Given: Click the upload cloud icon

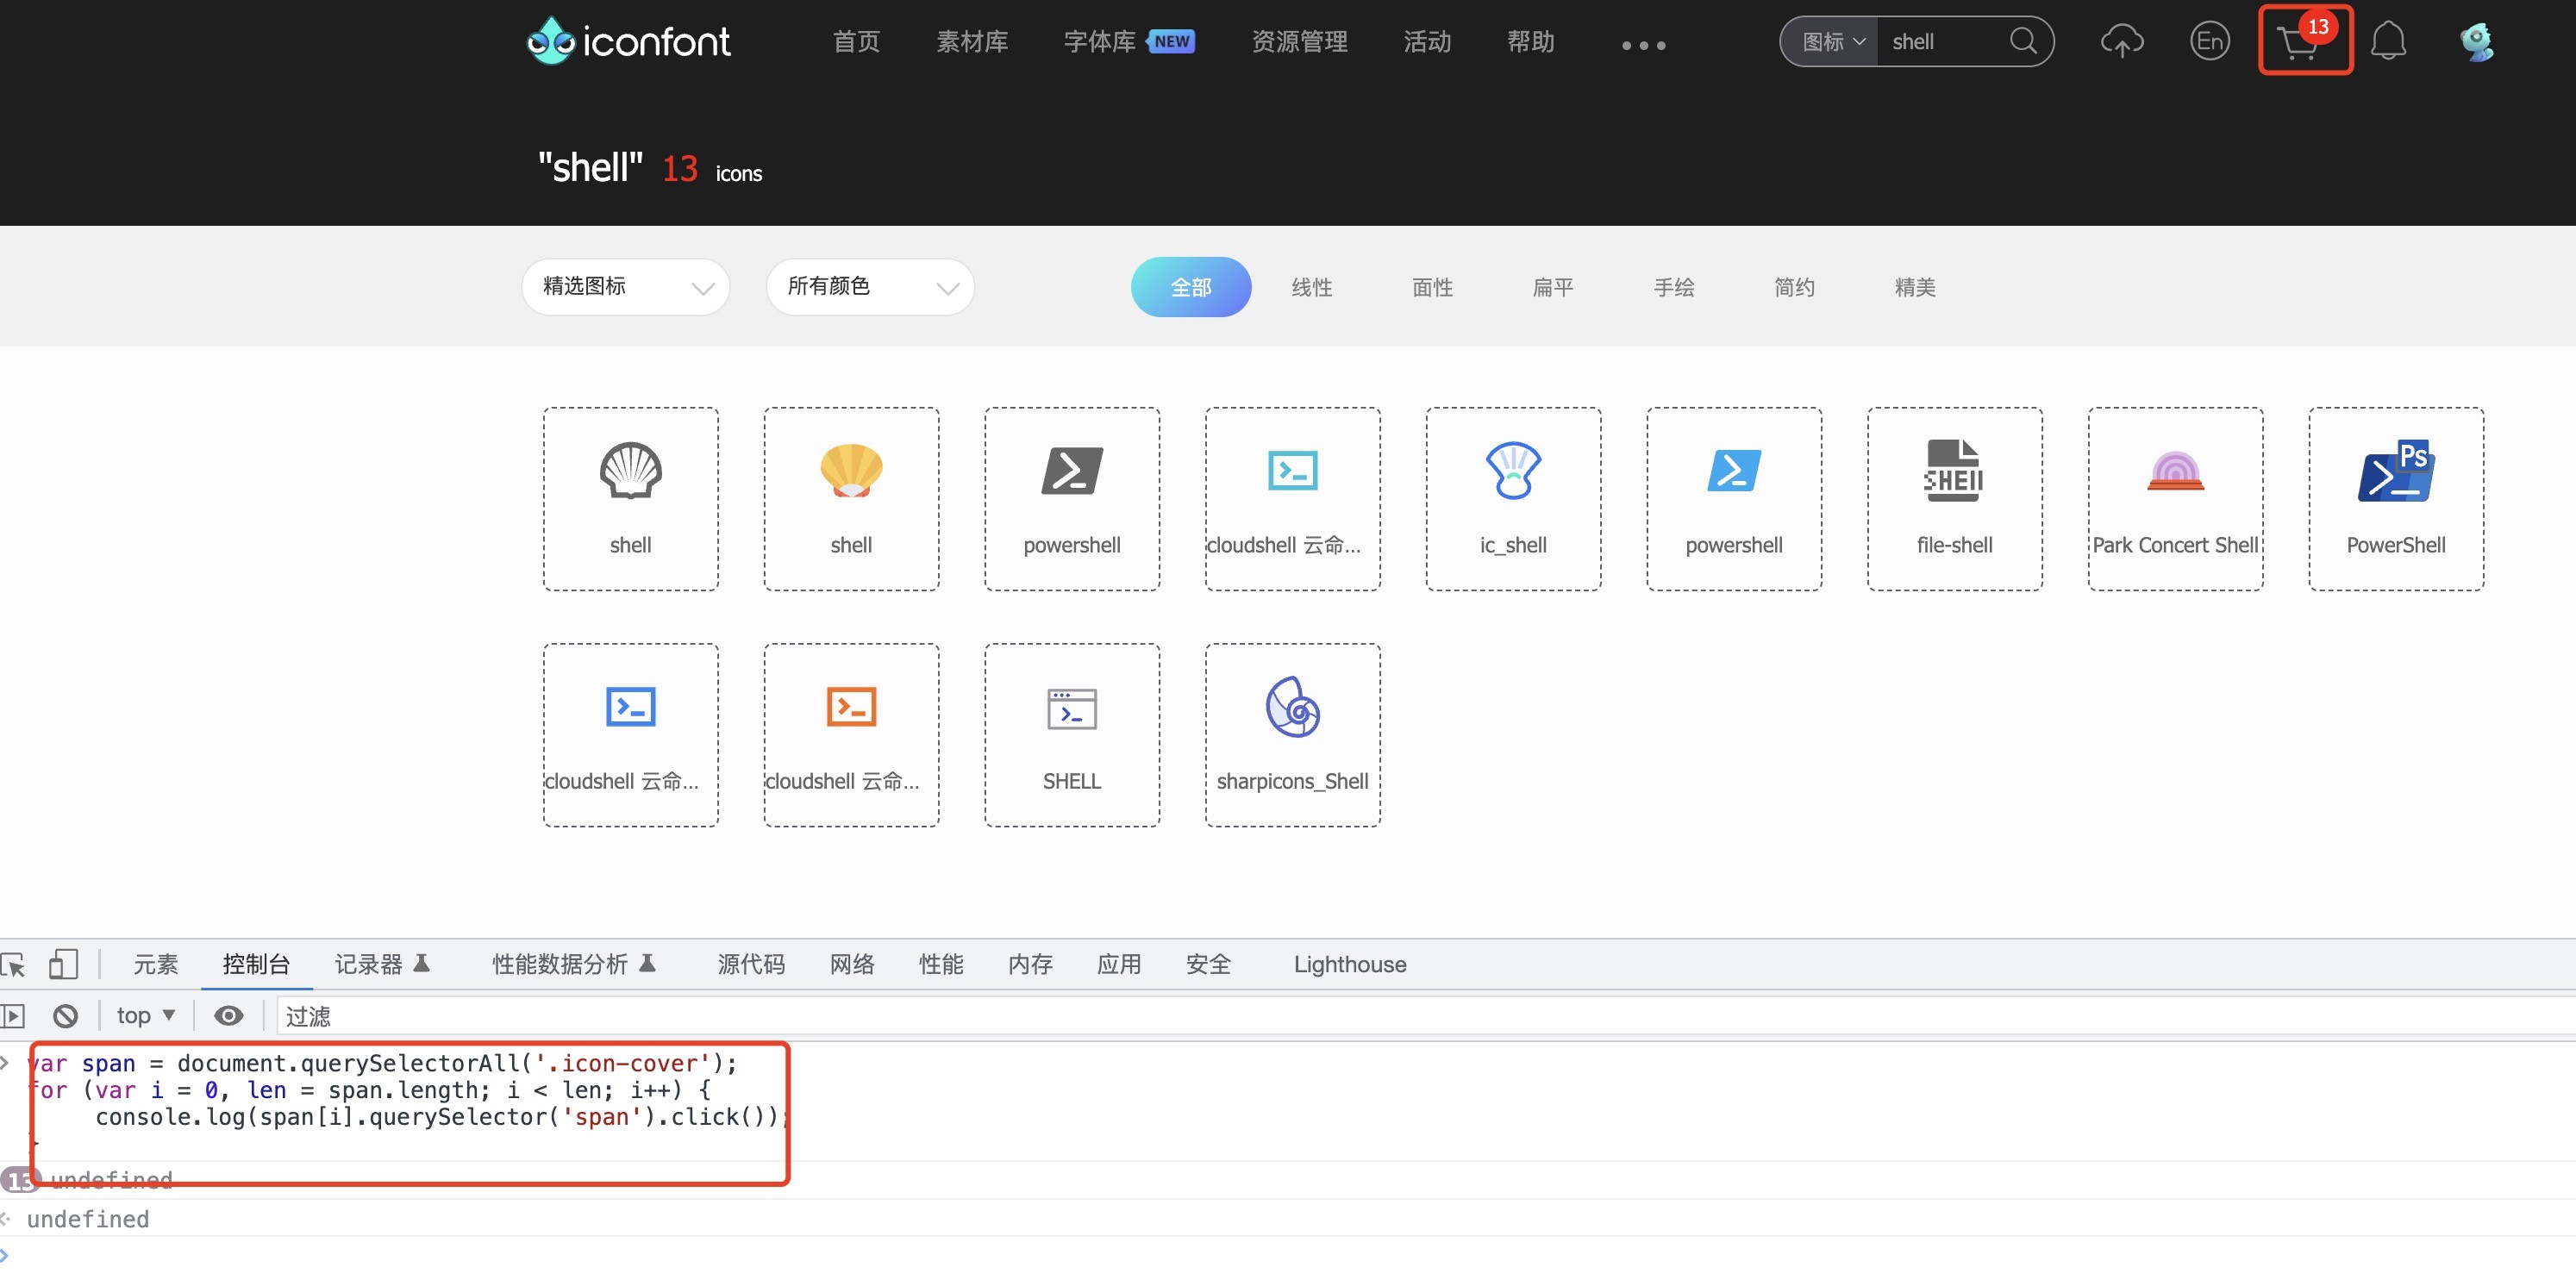Looking at the screenshot, I should coord(2121,42).
